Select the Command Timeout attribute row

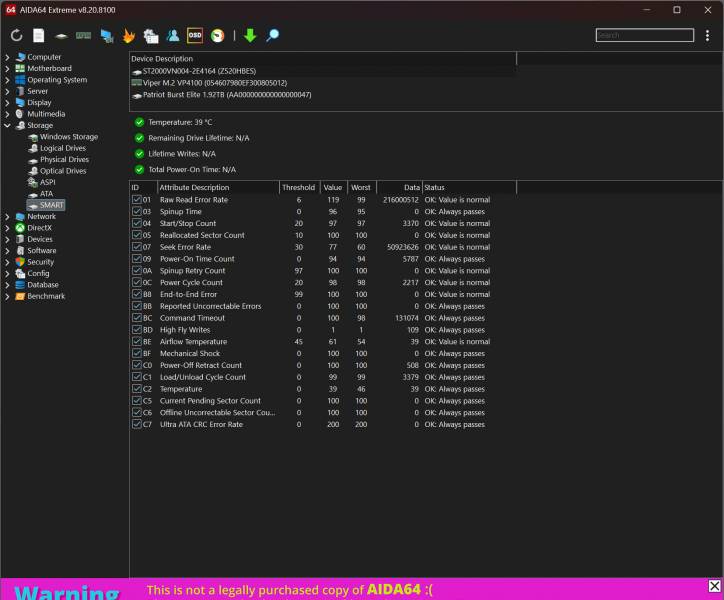(x=322, y=318)
